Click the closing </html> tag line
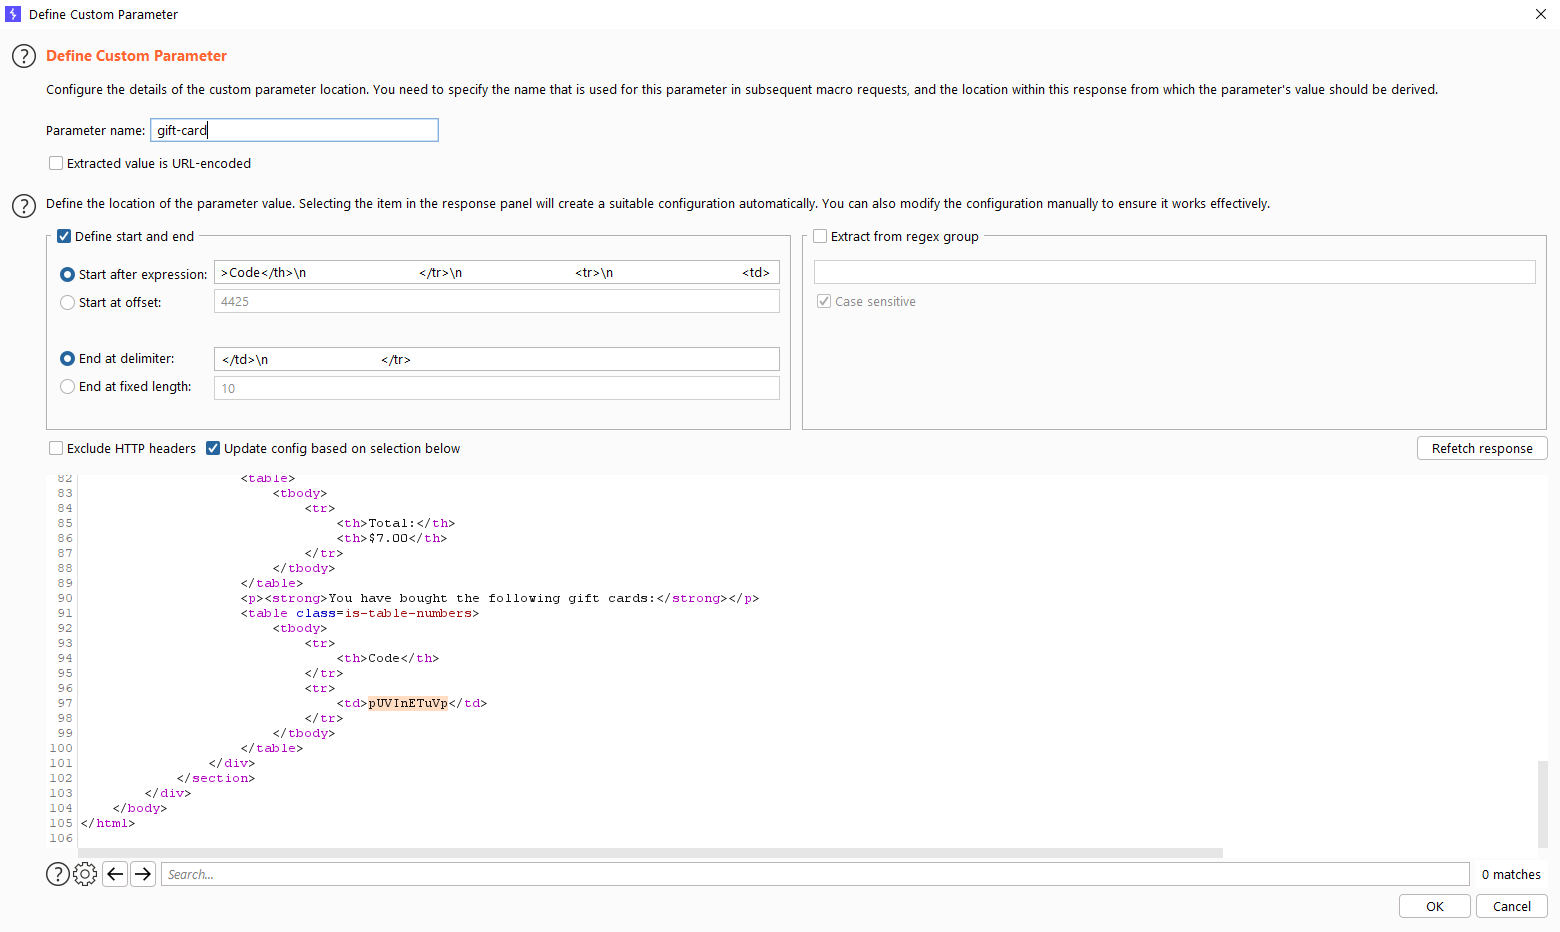 pyautogui.click(x=107, y=823)
